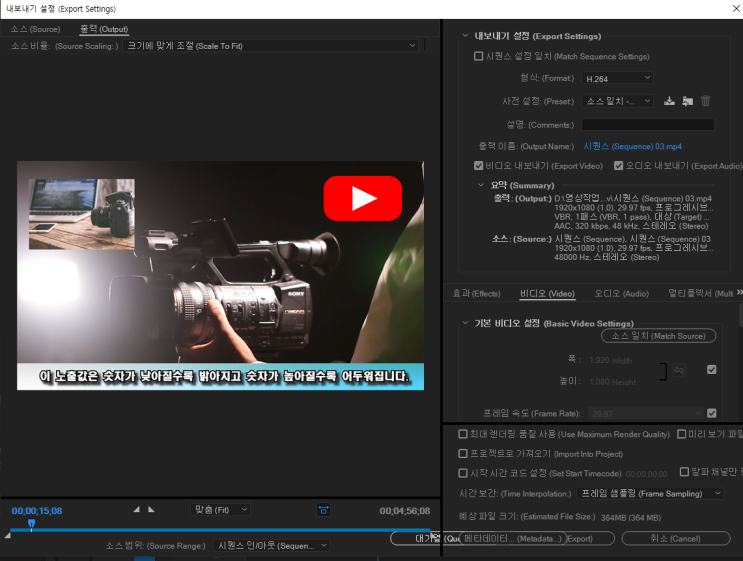Click the Queue button
743x561 pixels.
[424, 539]
